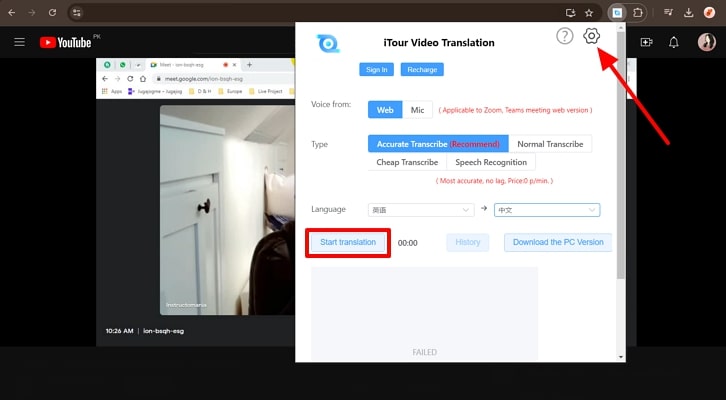
Task: Click the Start translation button
Action: click(x=347, y=242)
